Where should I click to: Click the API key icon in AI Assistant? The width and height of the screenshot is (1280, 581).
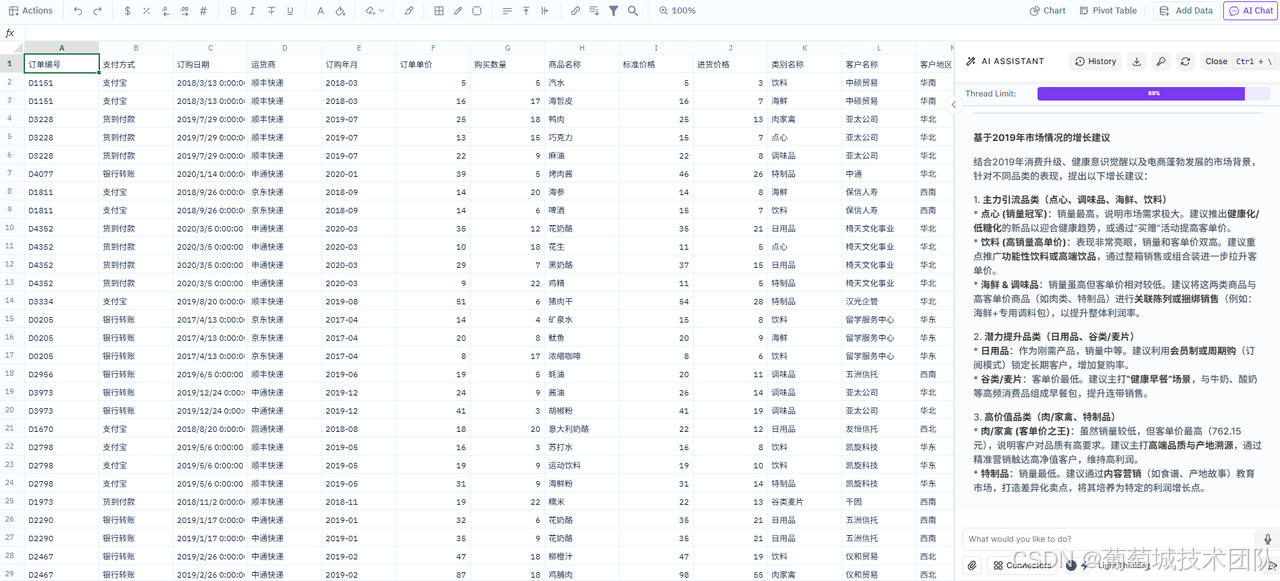1161,61
